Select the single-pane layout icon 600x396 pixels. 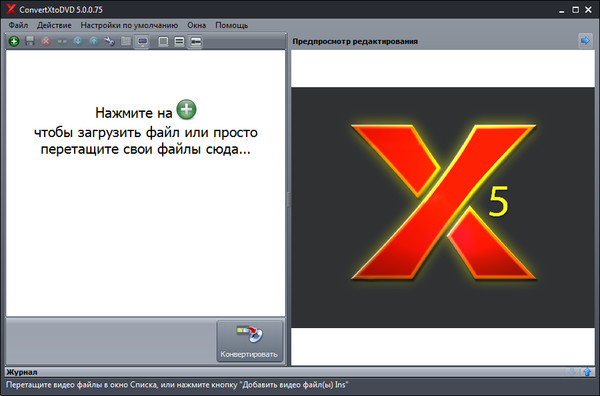[163, 41]
